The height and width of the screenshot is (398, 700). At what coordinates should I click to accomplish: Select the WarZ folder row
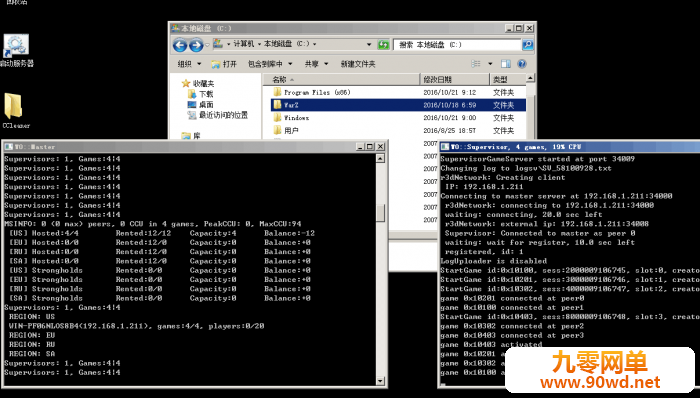coord(398,105)
